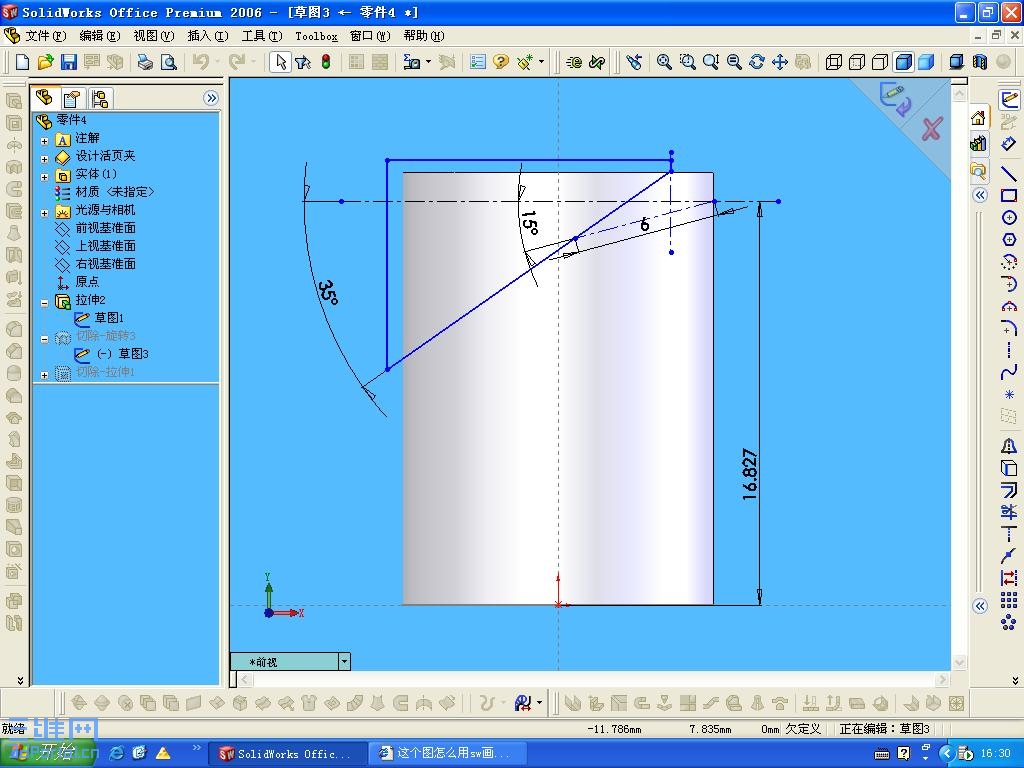The image size is (1024, 768).
Task: Open the PropertyManager tab
Action: pyautogui.click(x=71, y=99)
